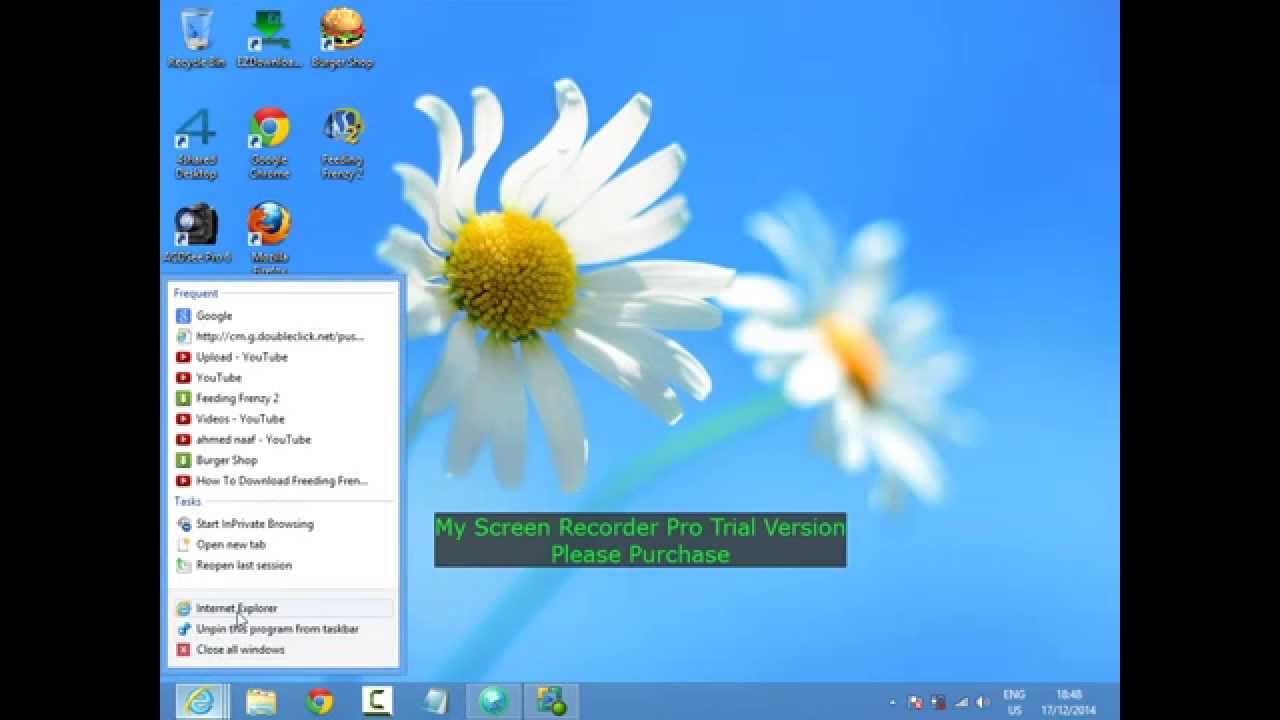Click the gray notebook taskbar icon

[x=436, y=701]
